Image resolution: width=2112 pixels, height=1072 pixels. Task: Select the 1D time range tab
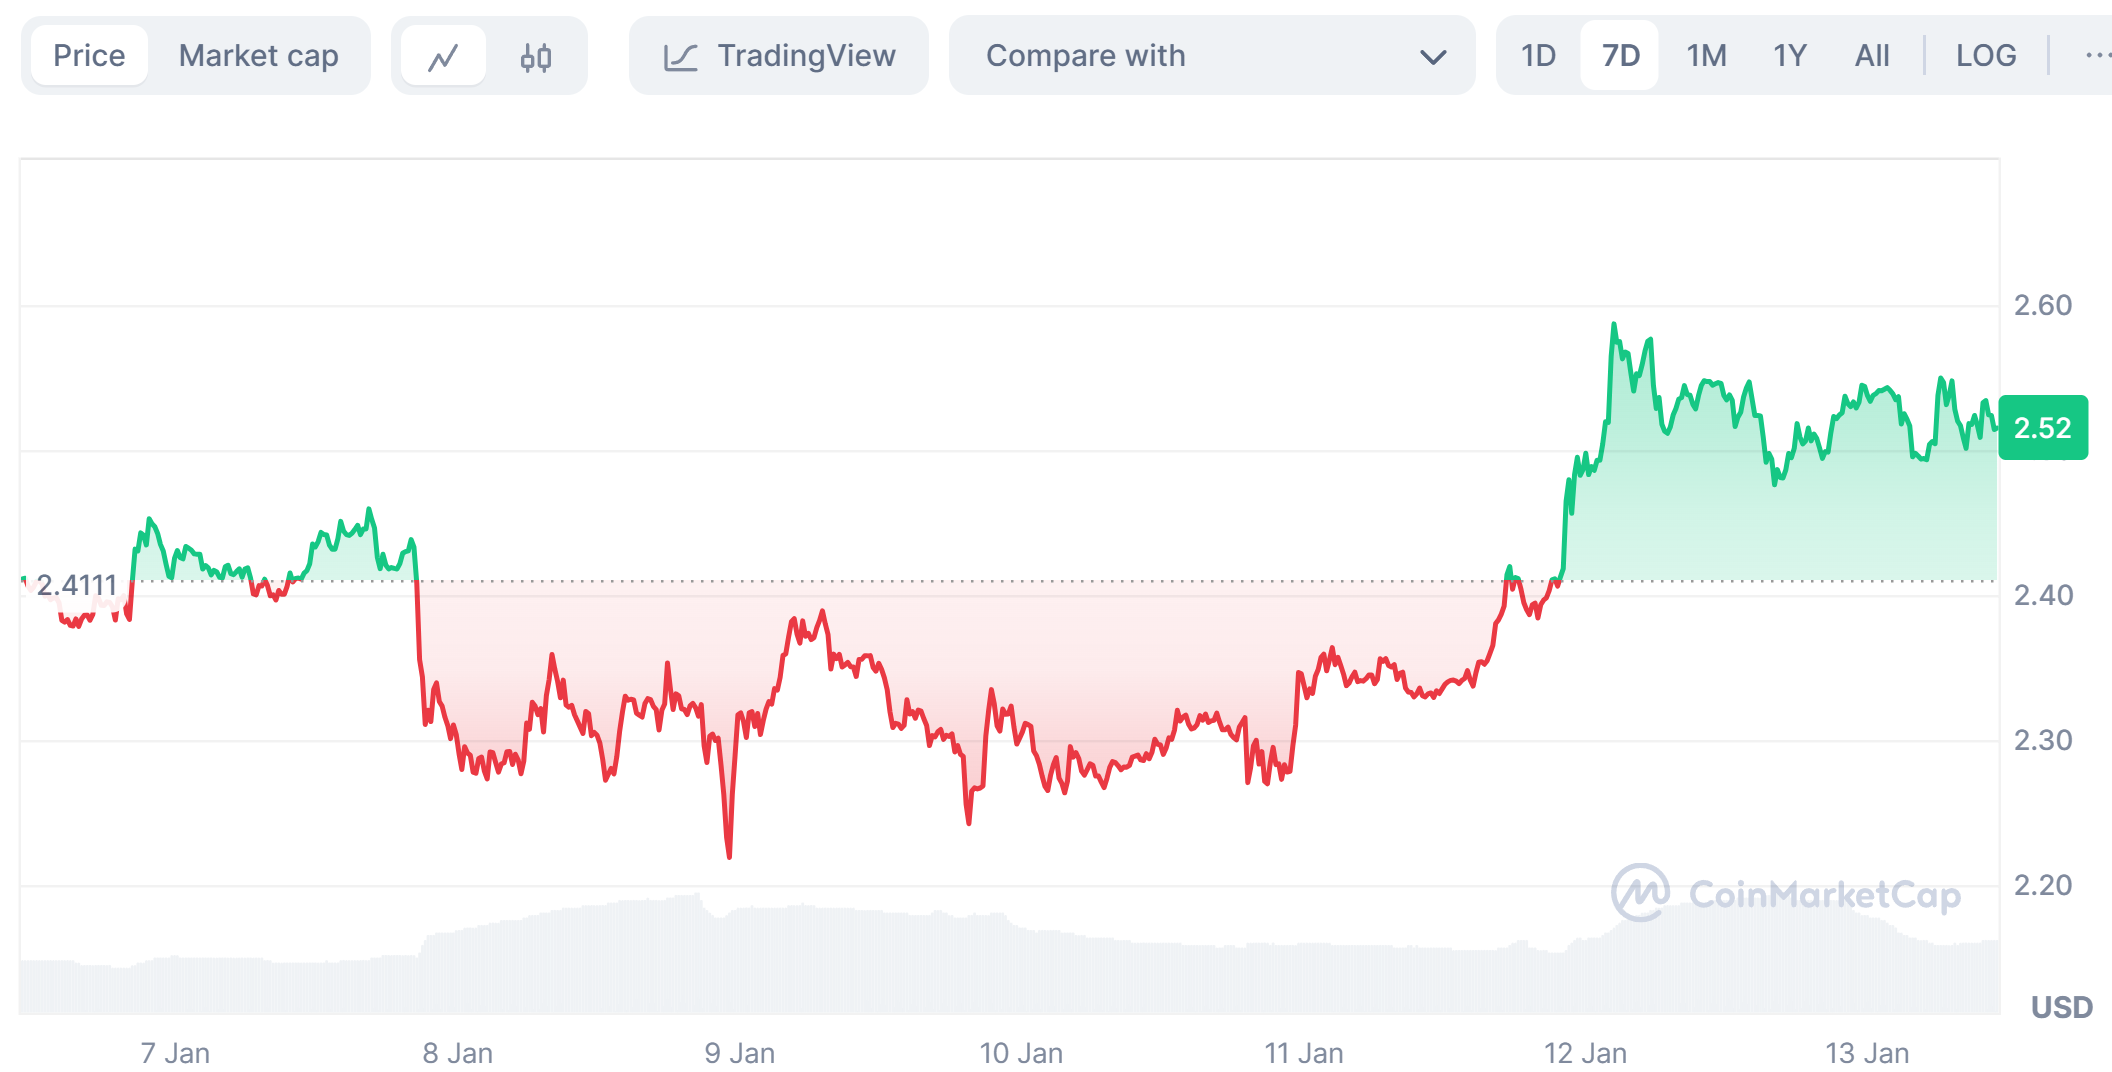click(1538, 56)
